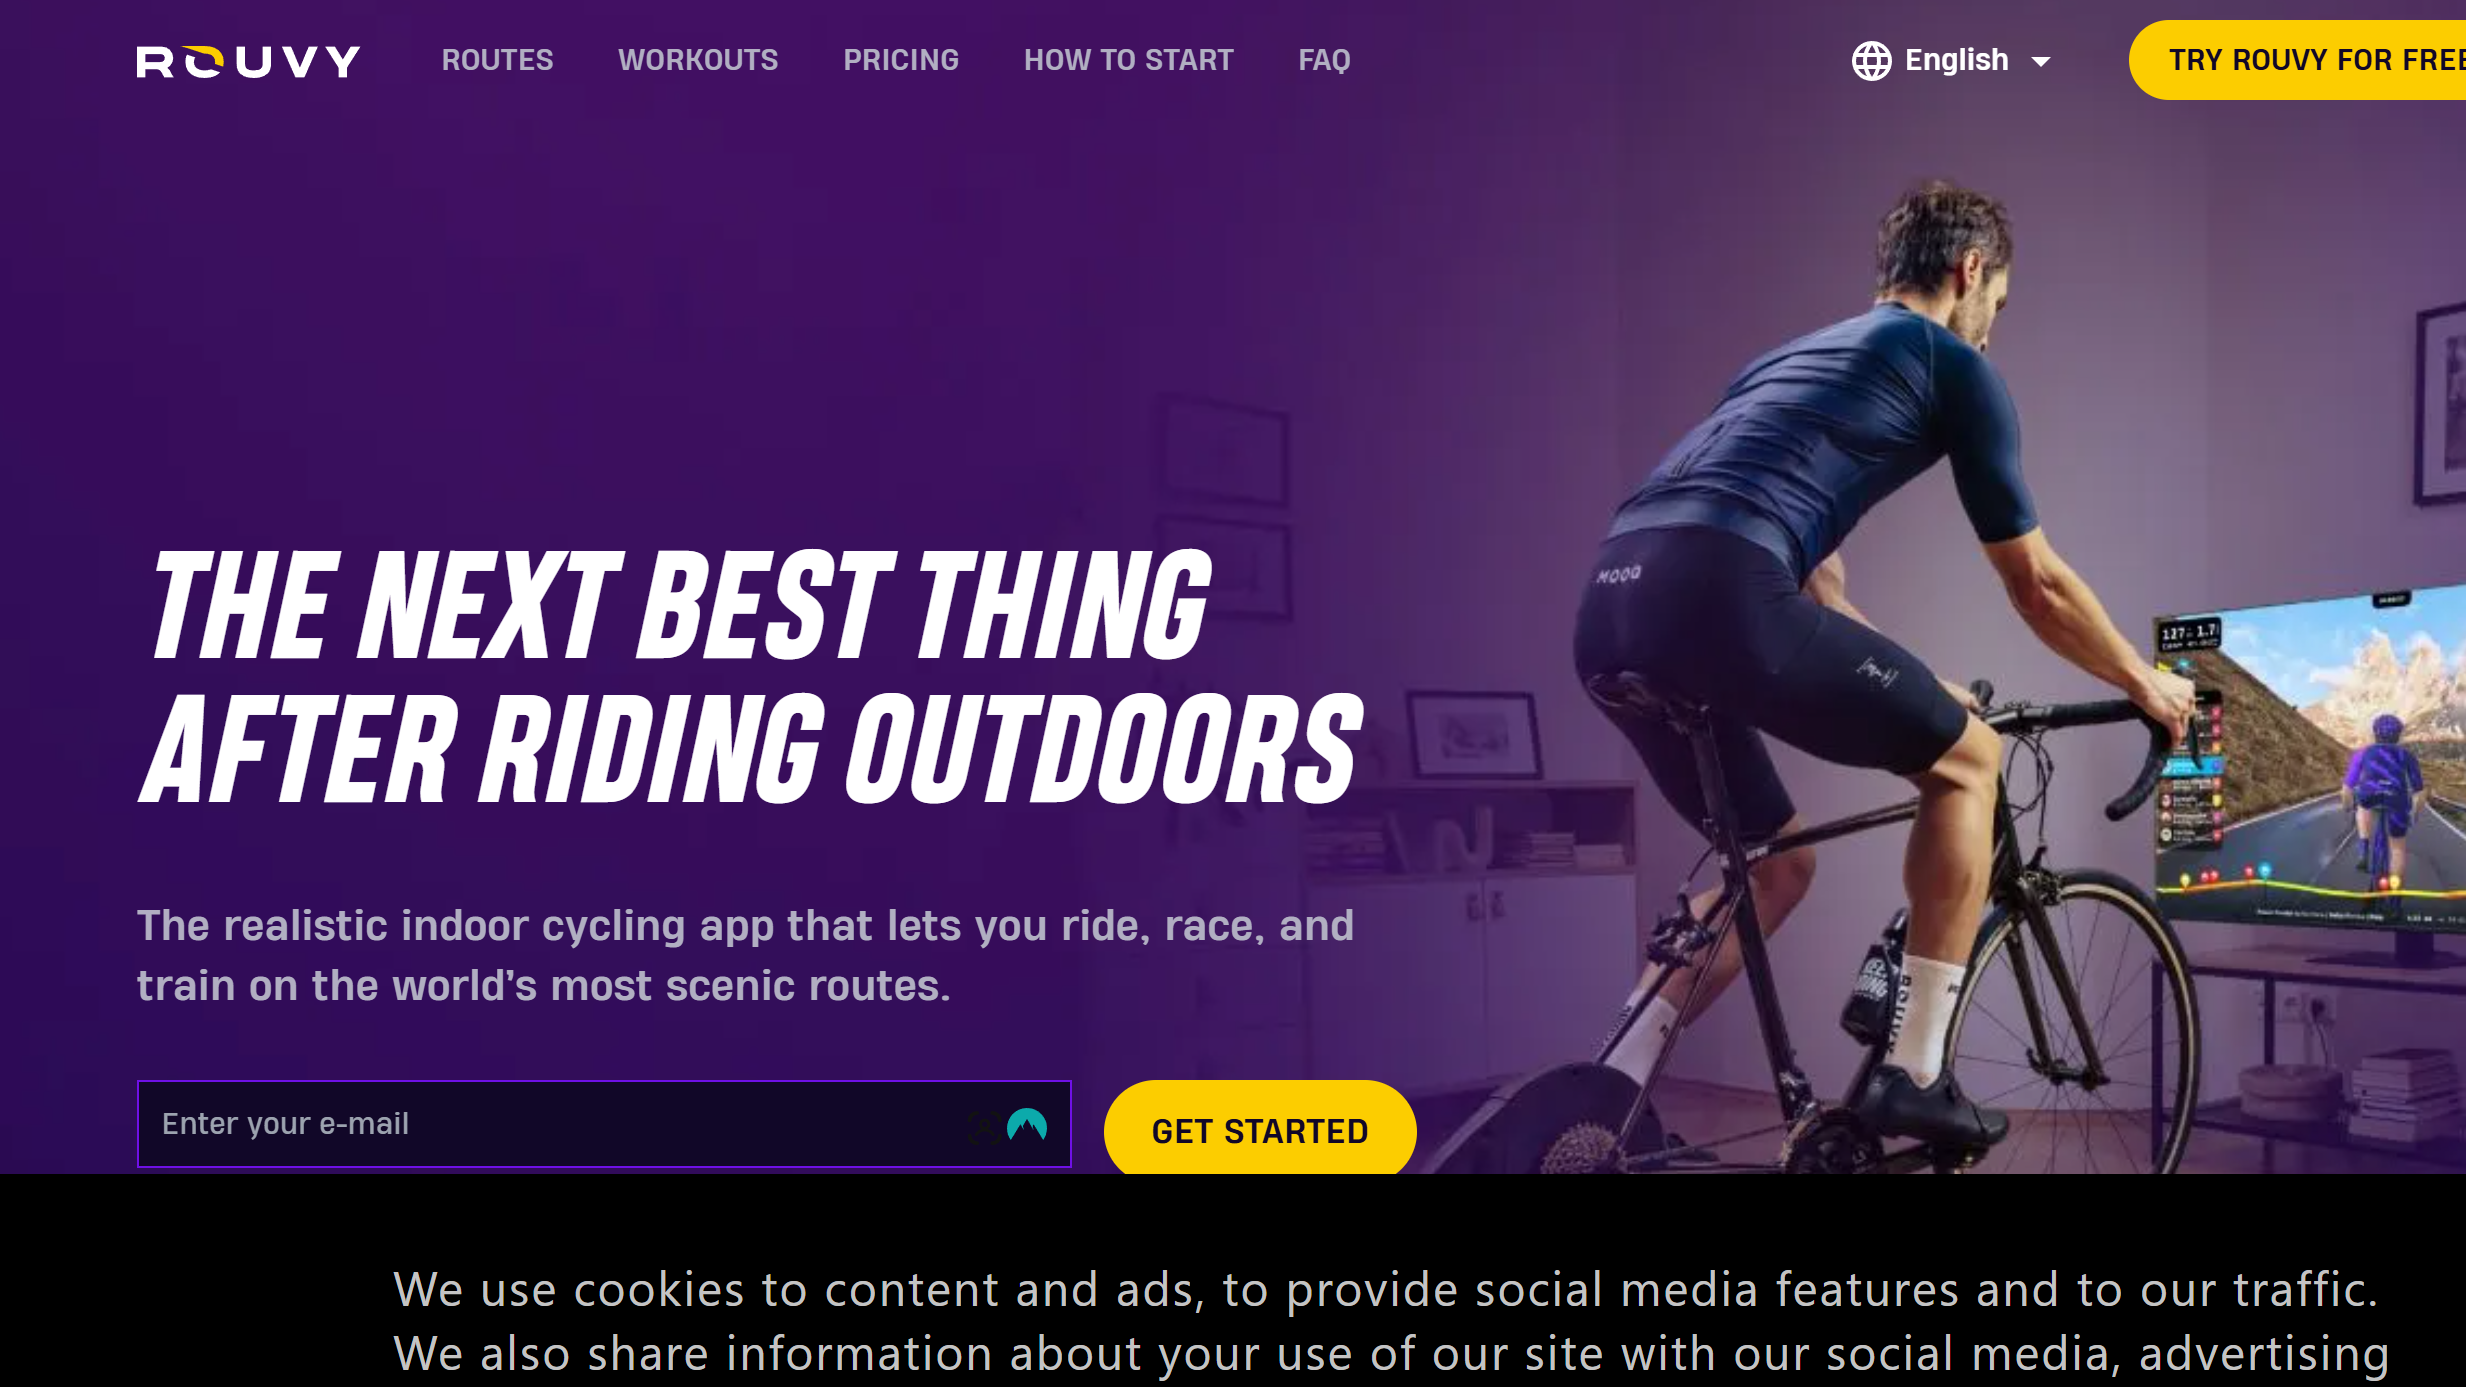Open the ROUTES menu item
The height and width of the screenshot is (1387, 2466).
click(x=497, y=60)
